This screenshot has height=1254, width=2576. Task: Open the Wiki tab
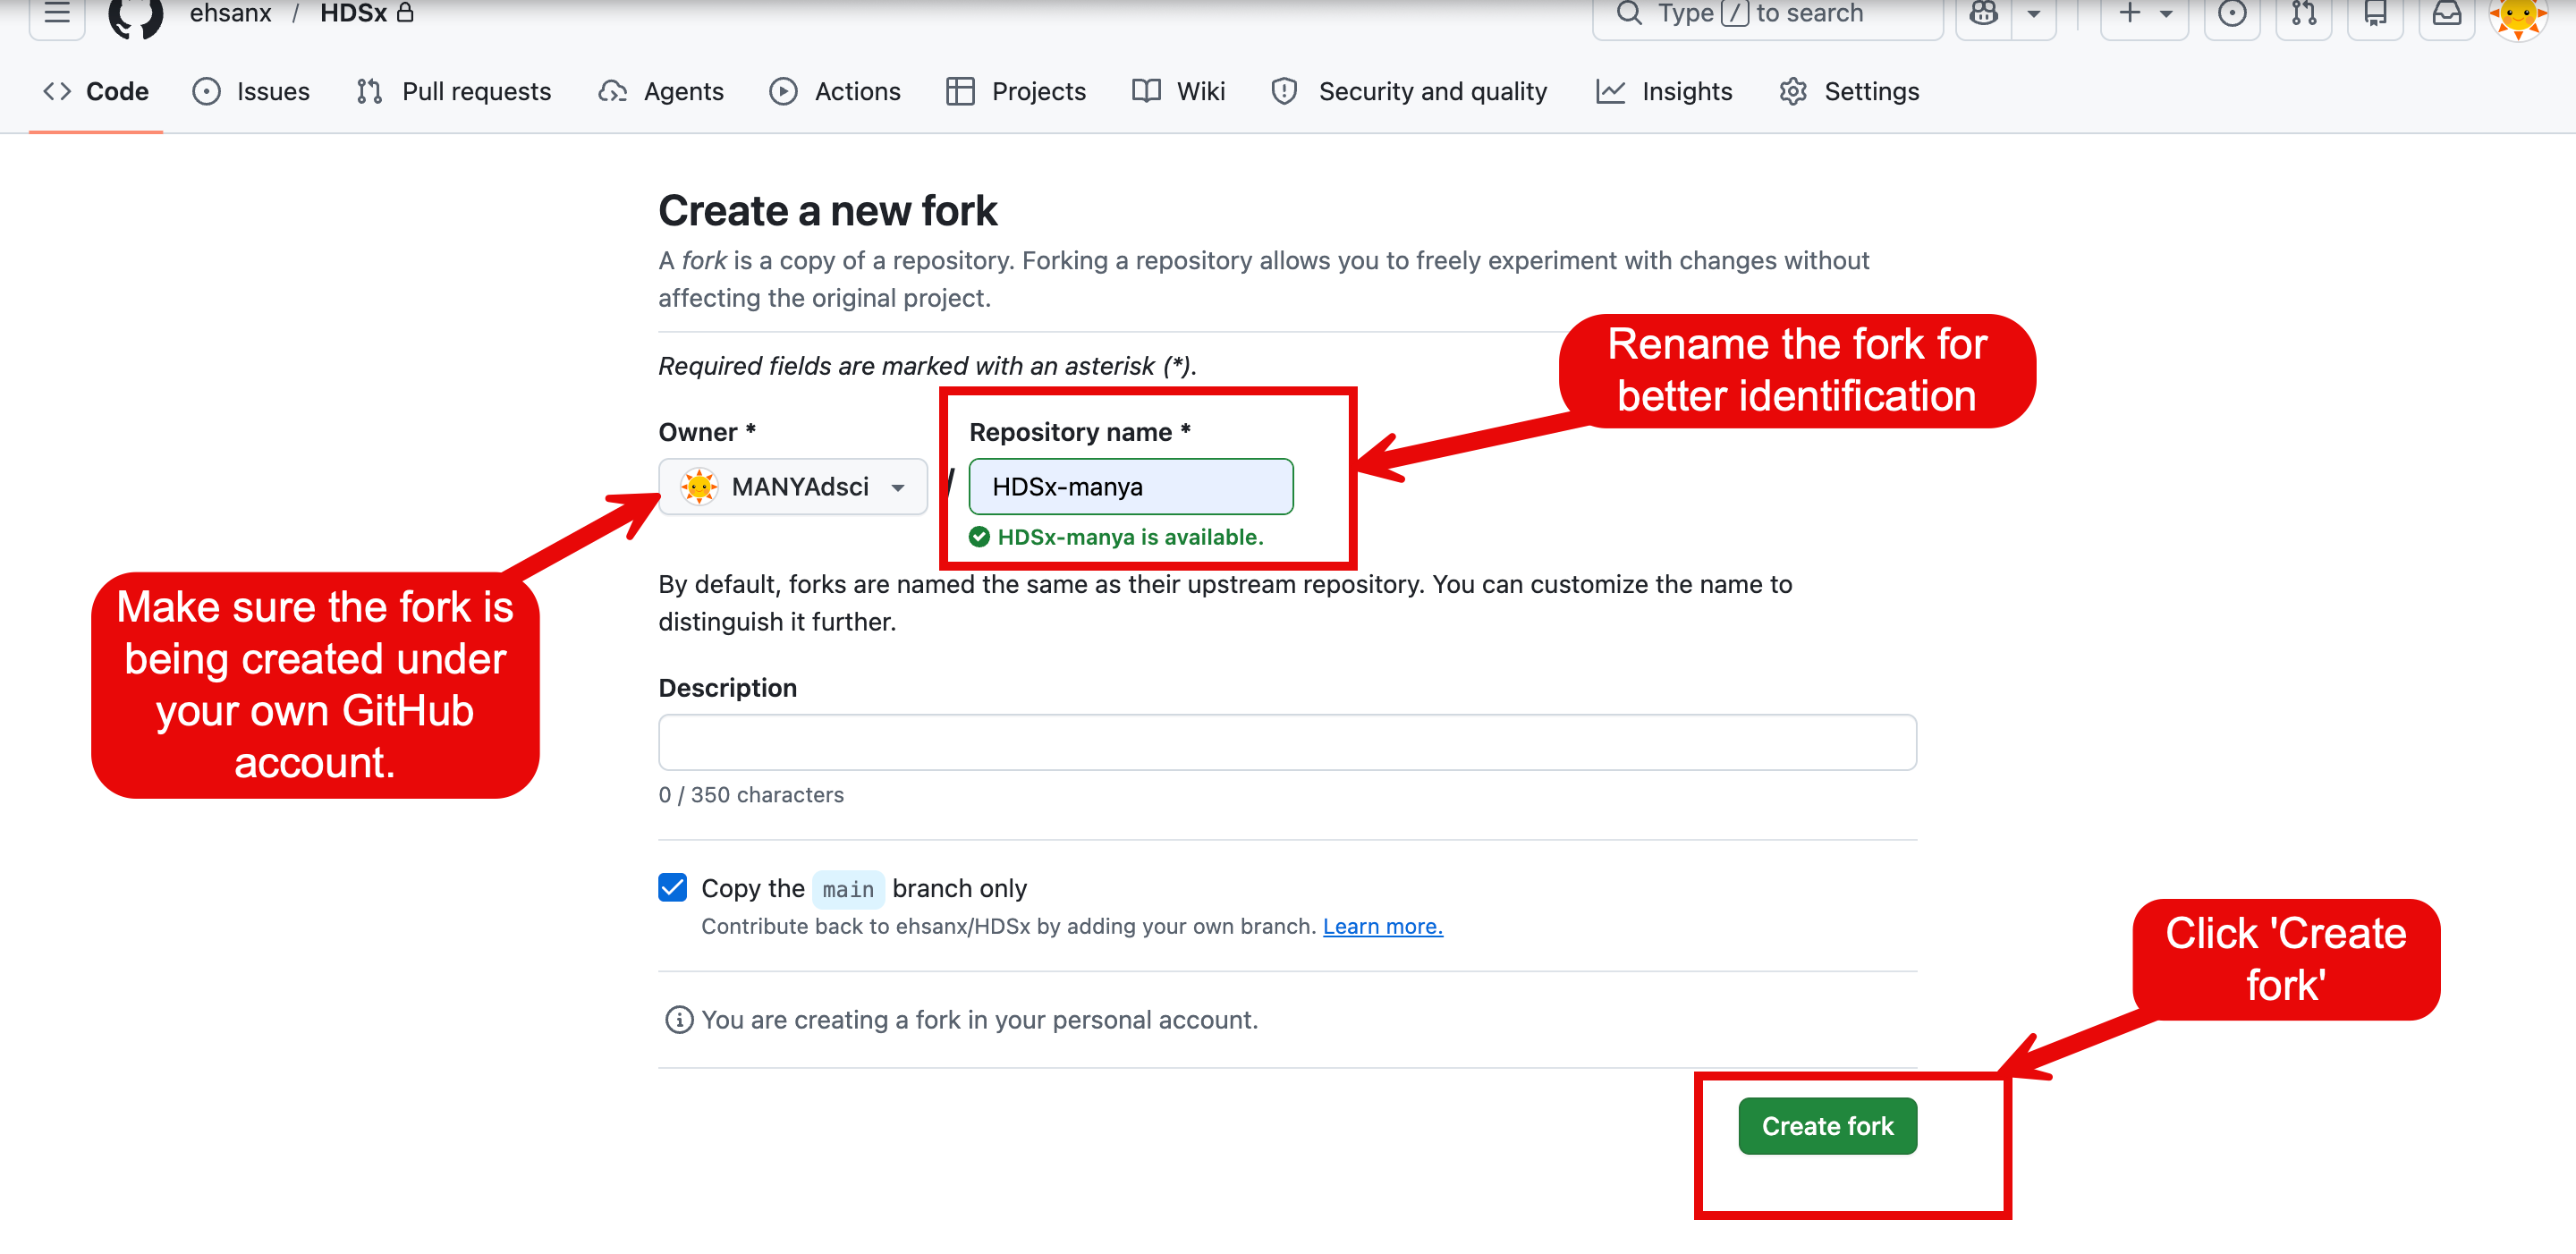coord(1178,91)
